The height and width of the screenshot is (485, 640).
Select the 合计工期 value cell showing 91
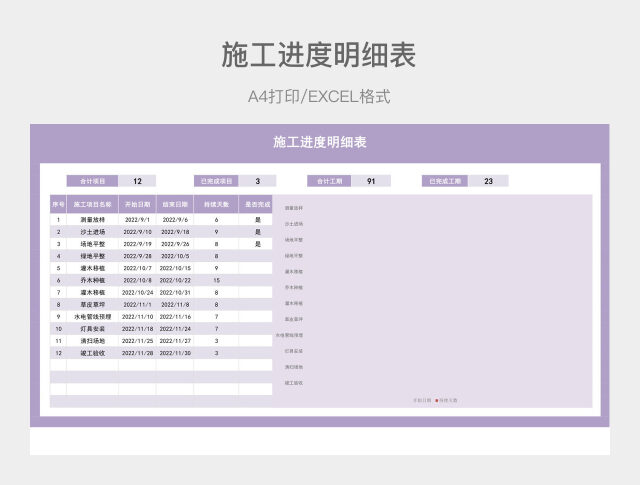(371, 181)
